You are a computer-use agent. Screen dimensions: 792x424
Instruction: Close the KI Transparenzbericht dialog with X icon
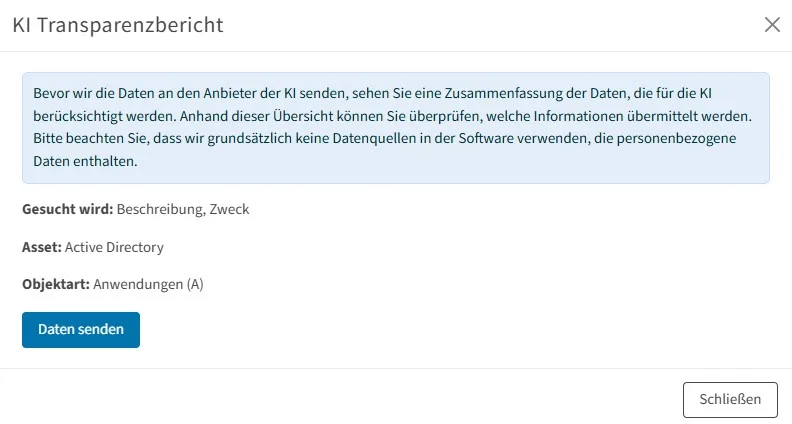(772, 25)
